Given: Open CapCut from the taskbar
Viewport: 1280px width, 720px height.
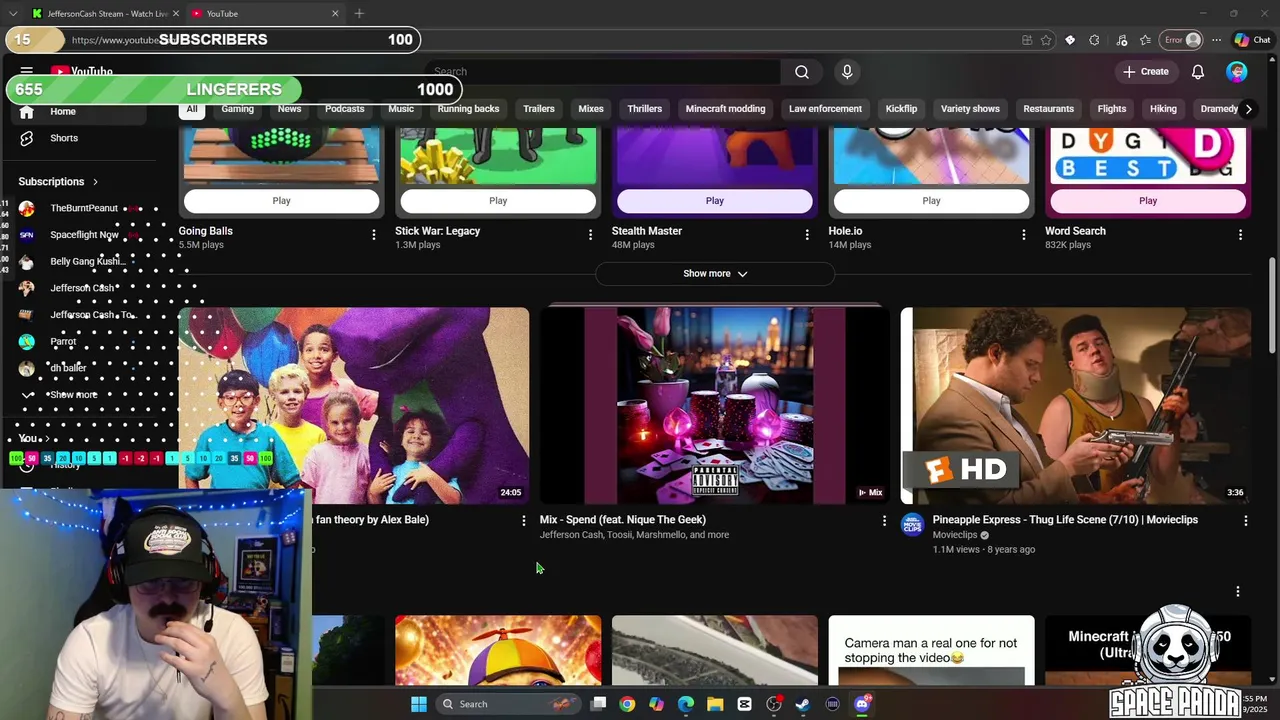Looking at the screenshot, I should (x=744, y=704).
